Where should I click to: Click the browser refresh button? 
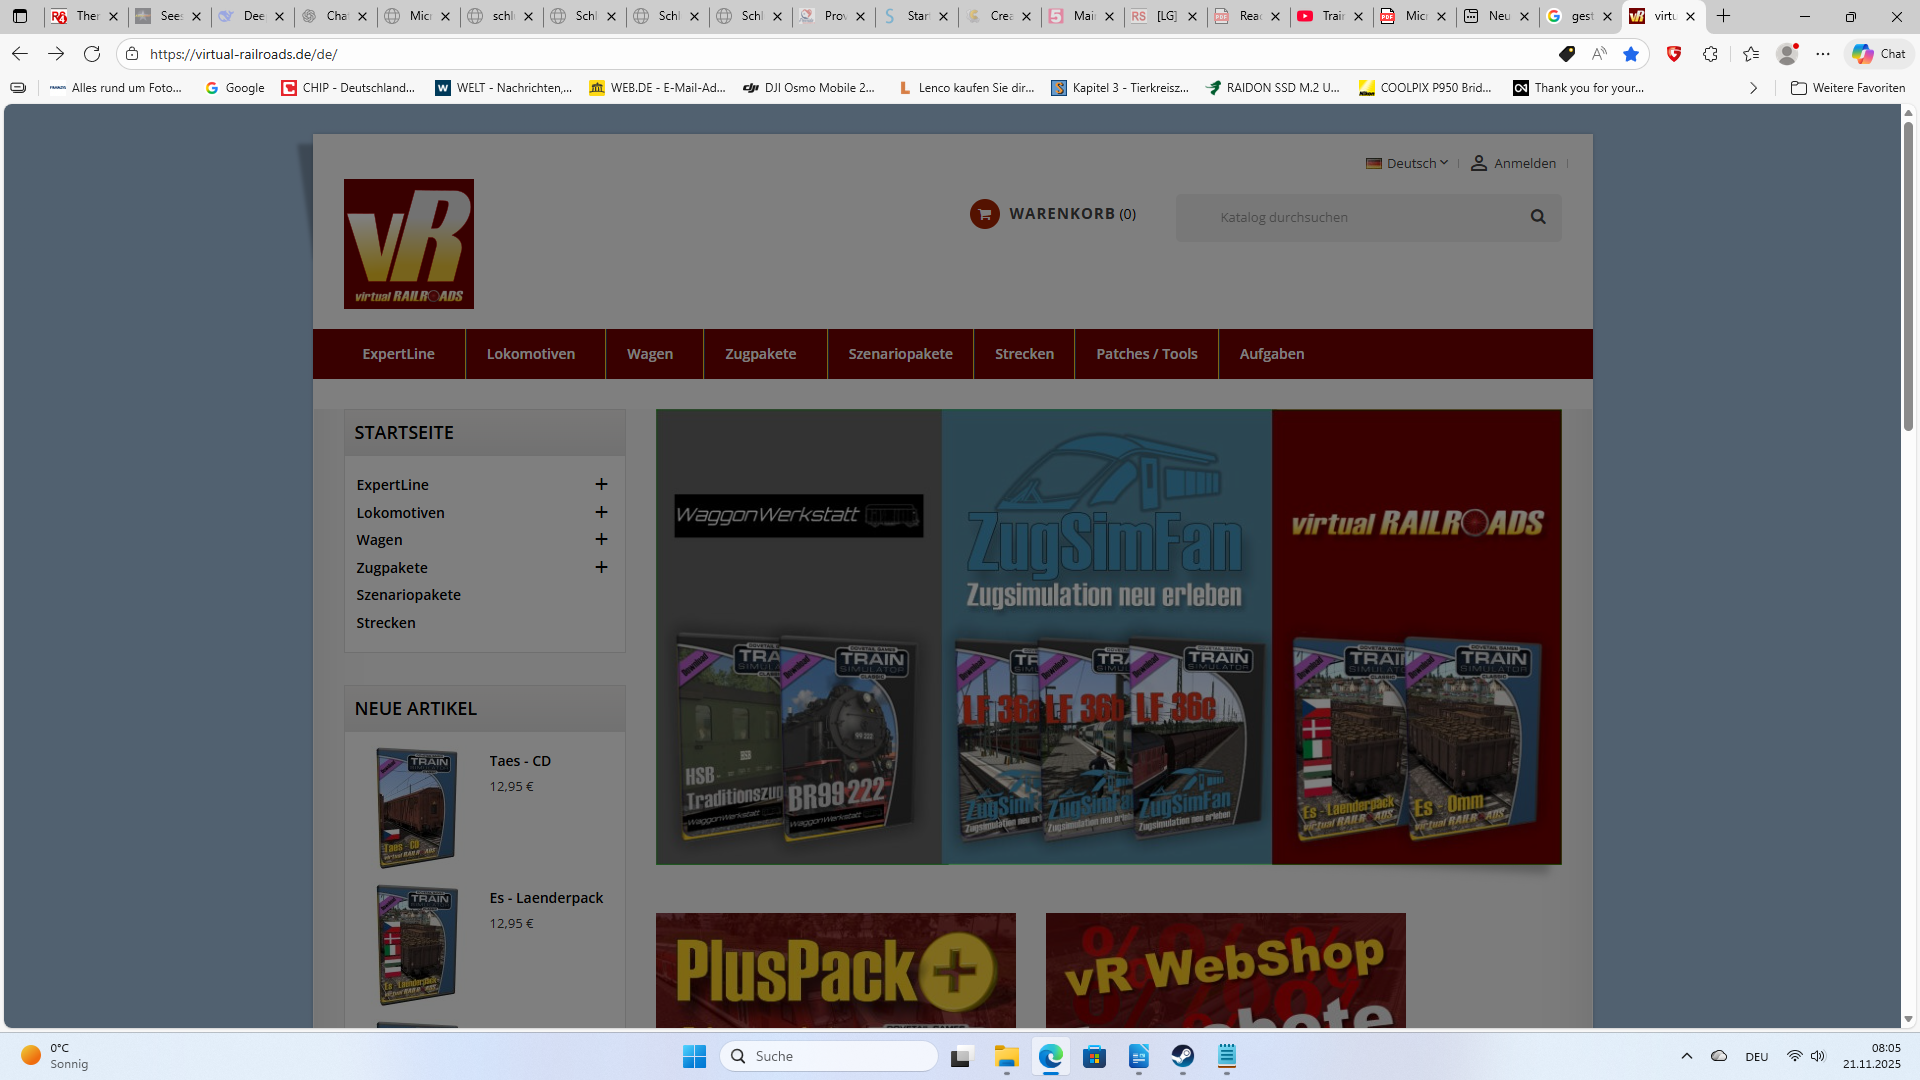tap(92, 54)
